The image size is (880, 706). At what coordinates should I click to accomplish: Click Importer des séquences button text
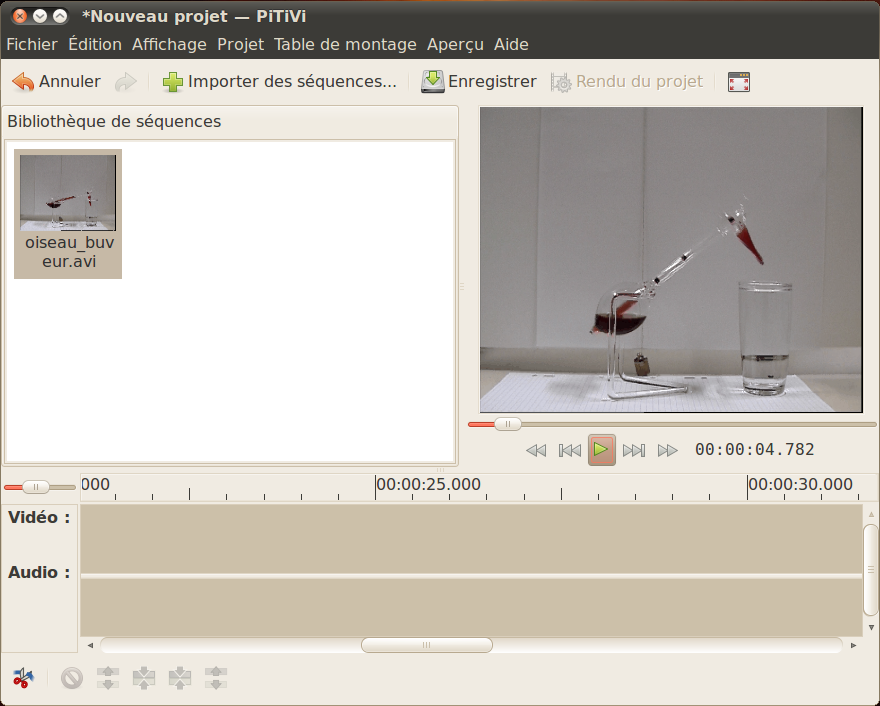click(292, 82)
